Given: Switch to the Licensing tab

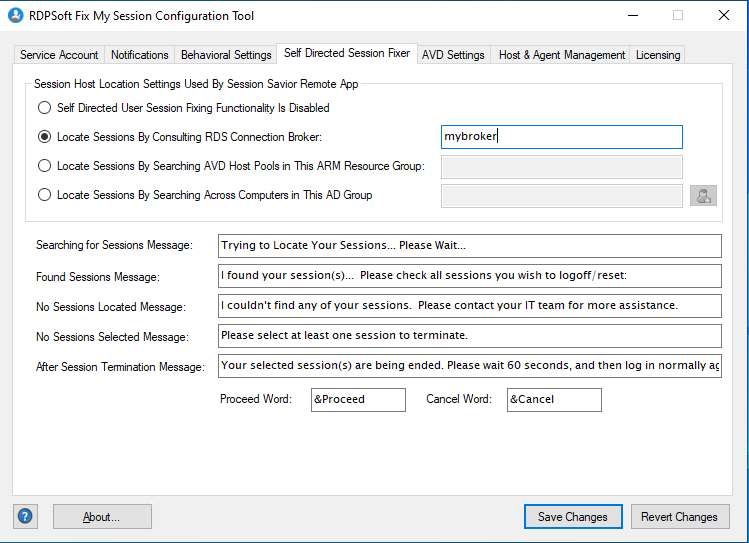Looking at the screenshot, I should pyautogui.click(x=658, y=55).
